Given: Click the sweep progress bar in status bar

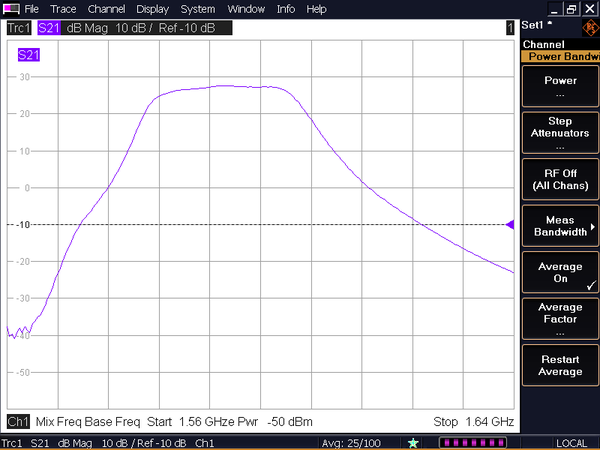Looking at the screenshot, I should tap(468, 442).
